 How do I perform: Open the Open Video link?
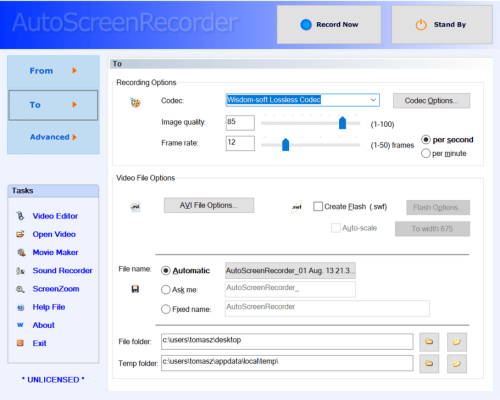point(54,234)
